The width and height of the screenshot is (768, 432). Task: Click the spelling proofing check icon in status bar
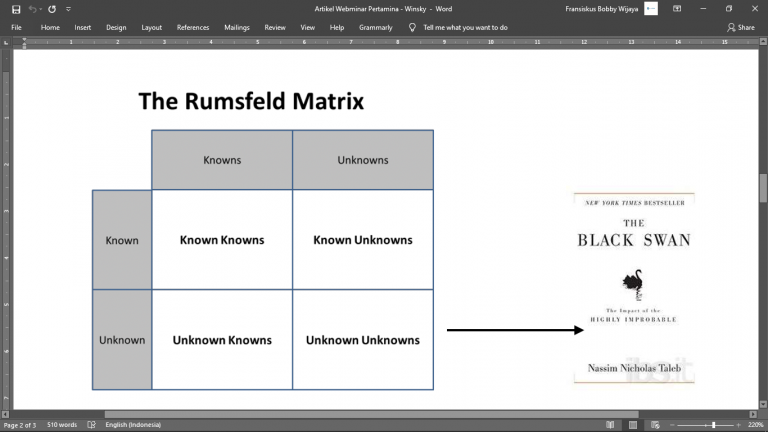[x=92, y=425]
